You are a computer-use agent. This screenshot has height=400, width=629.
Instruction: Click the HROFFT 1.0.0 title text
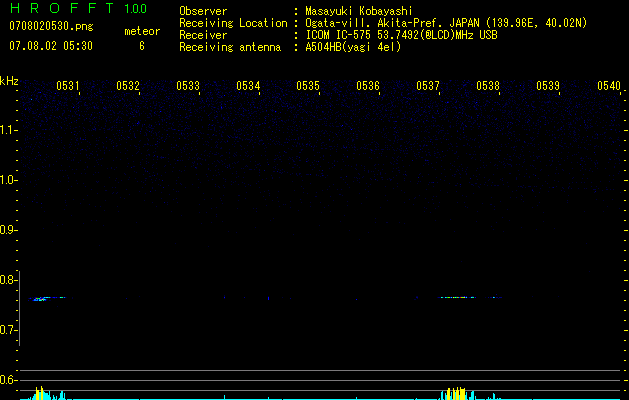(x=78, y=8)
